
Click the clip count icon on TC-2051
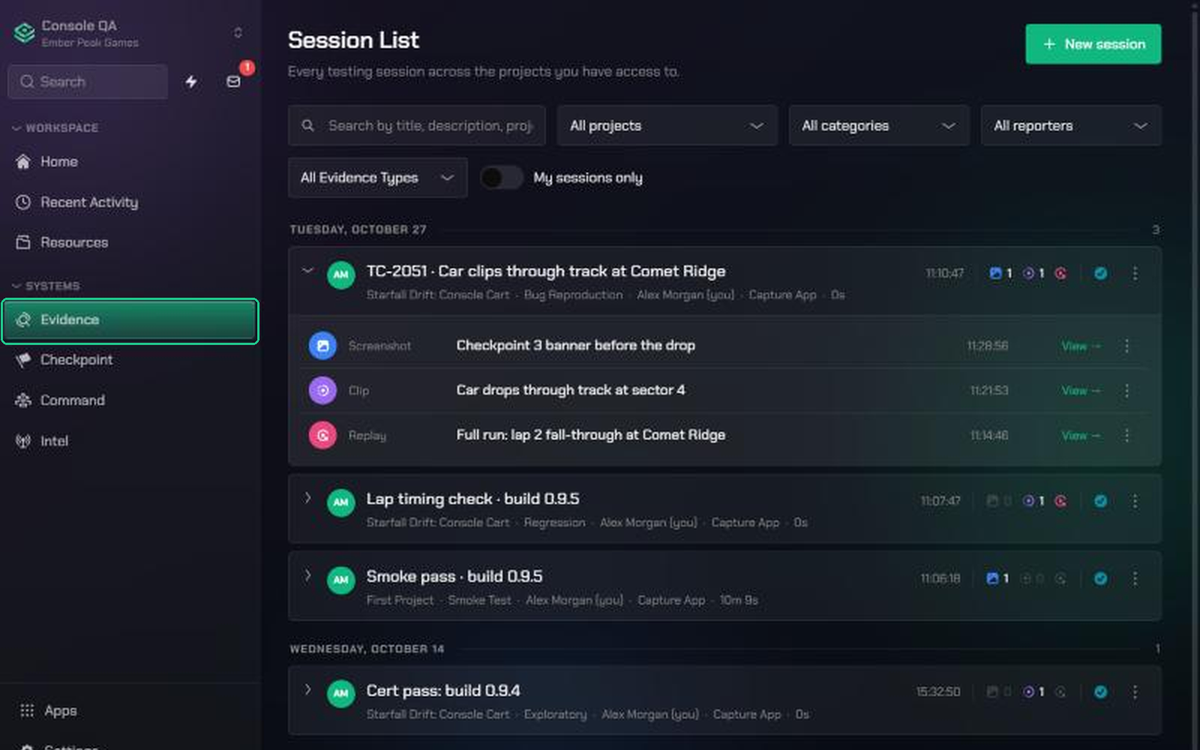[1027, 273]
